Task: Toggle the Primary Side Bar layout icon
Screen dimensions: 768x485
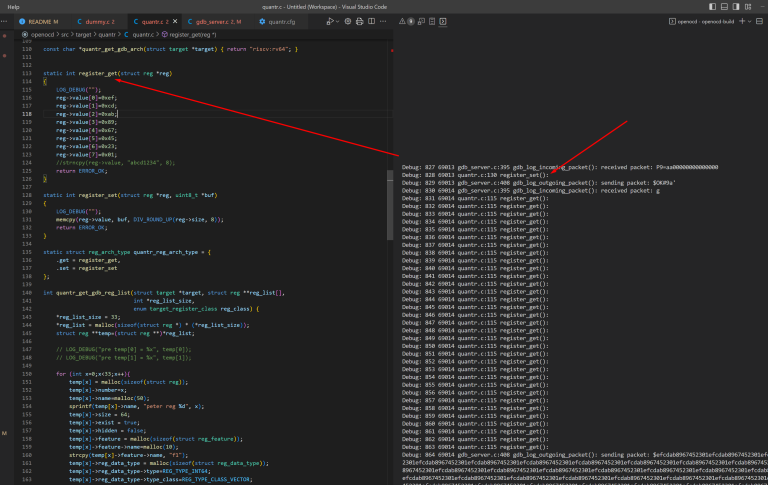Action: [712, 7]
